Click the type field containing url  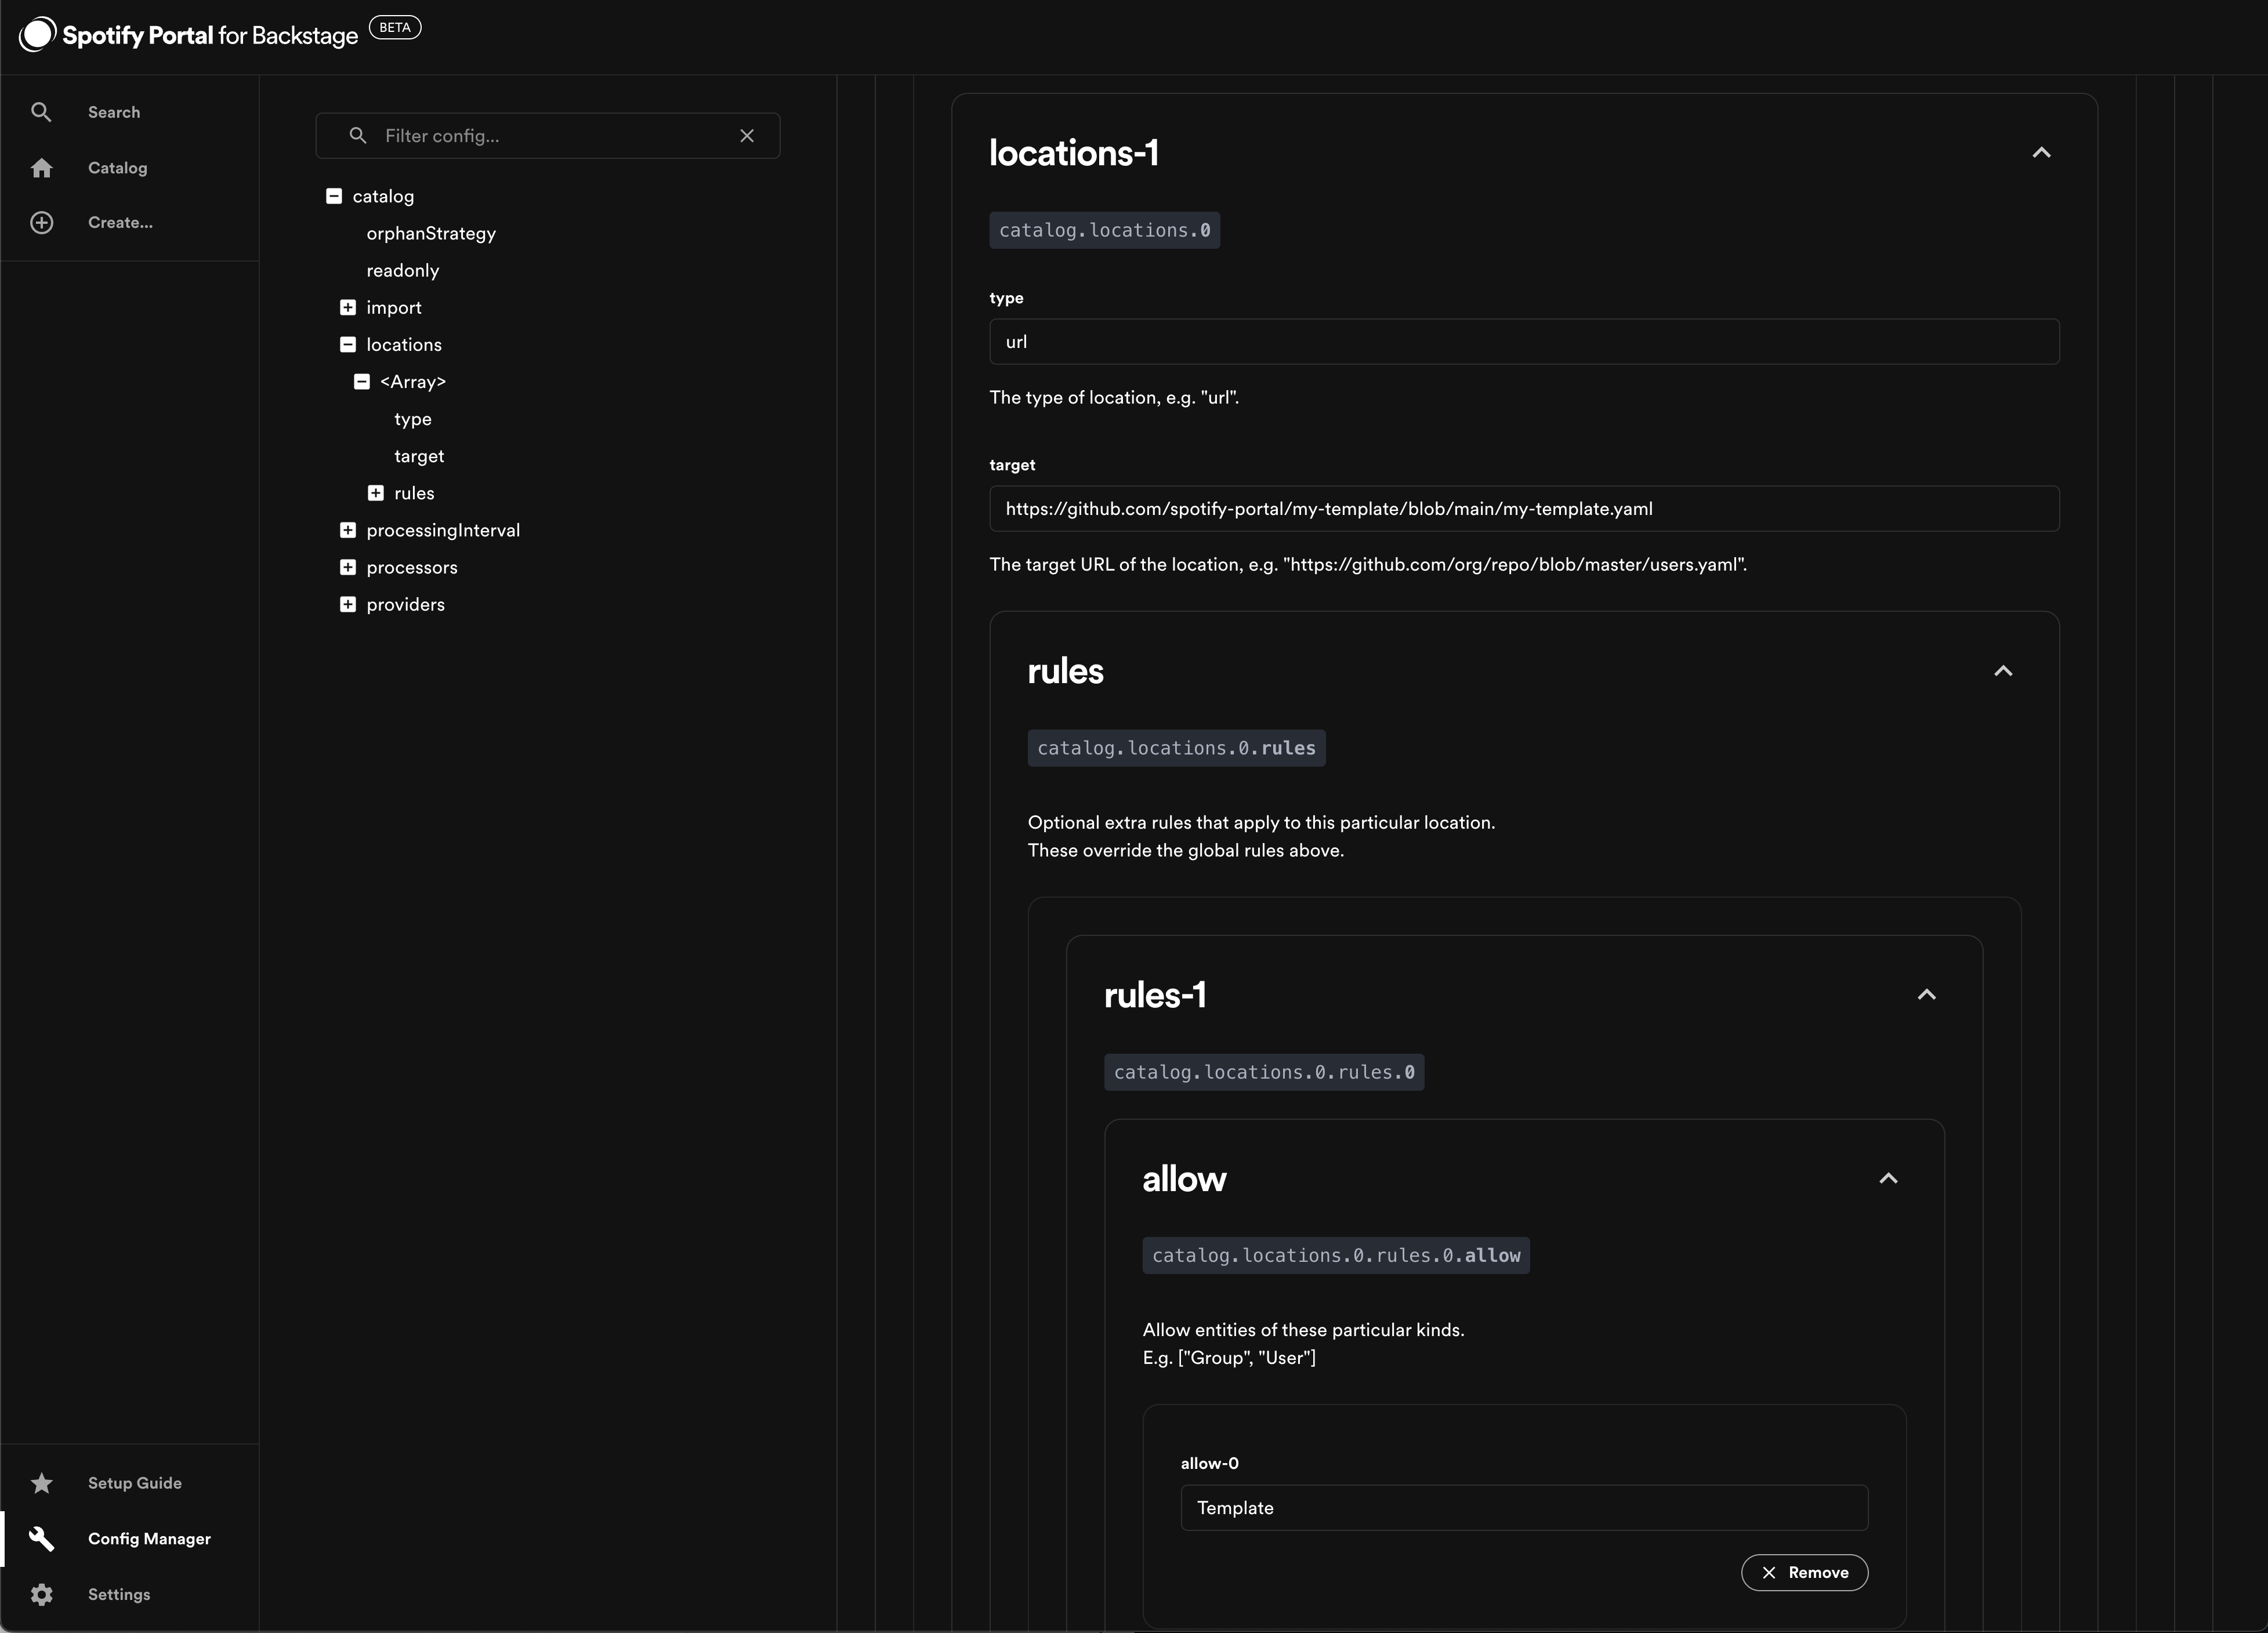point(1524,342)
